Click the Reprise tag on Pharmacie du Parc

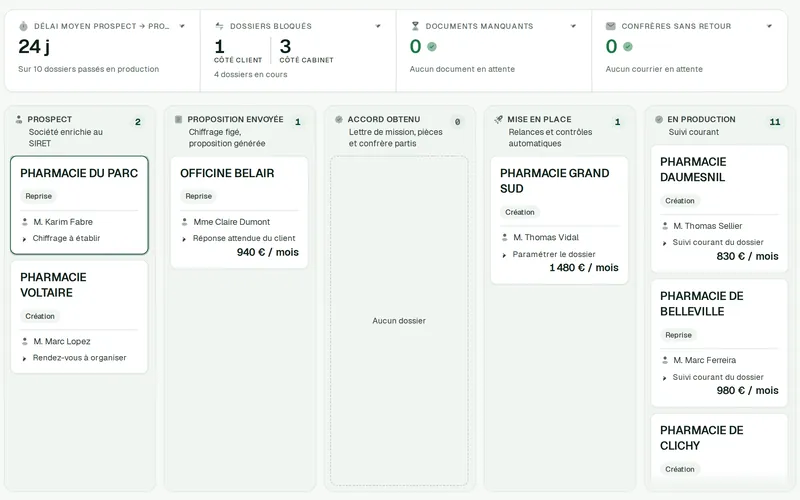pos(39,196)
